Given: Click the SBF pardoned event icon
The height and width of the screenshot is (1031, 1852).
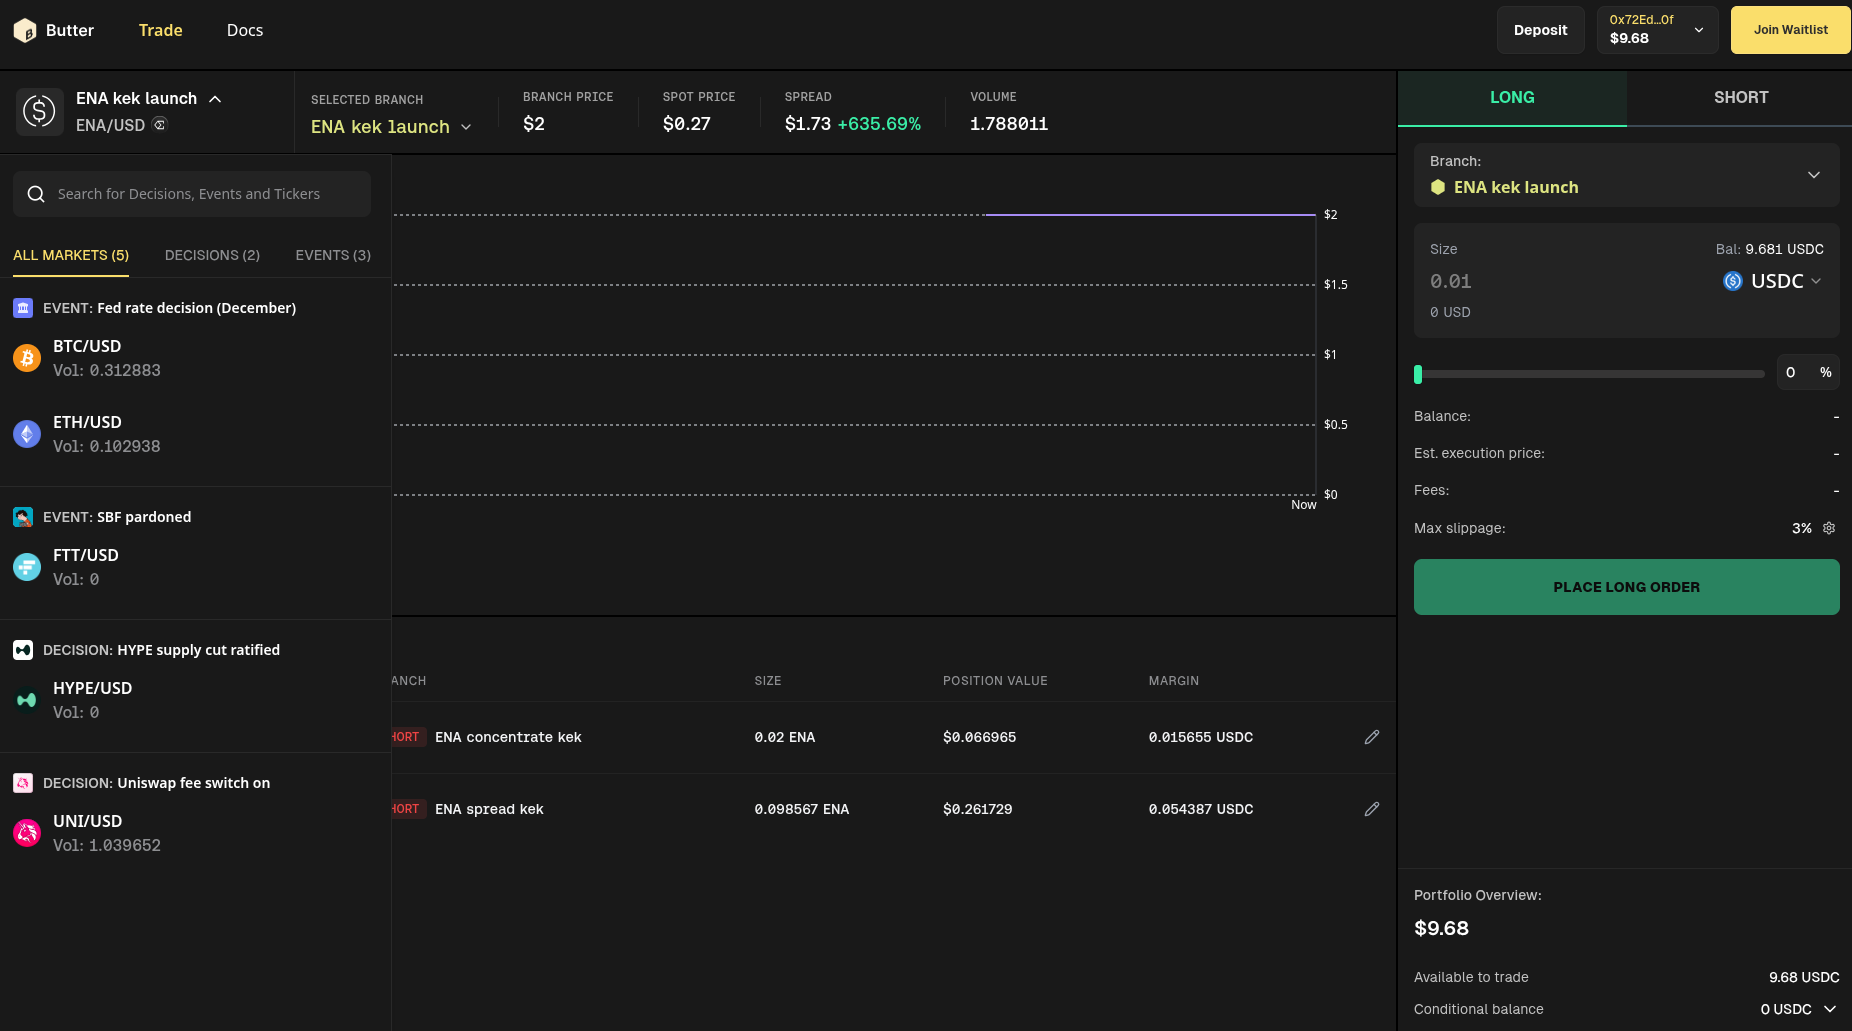Looking at the screenshot, I should (23, 517).
